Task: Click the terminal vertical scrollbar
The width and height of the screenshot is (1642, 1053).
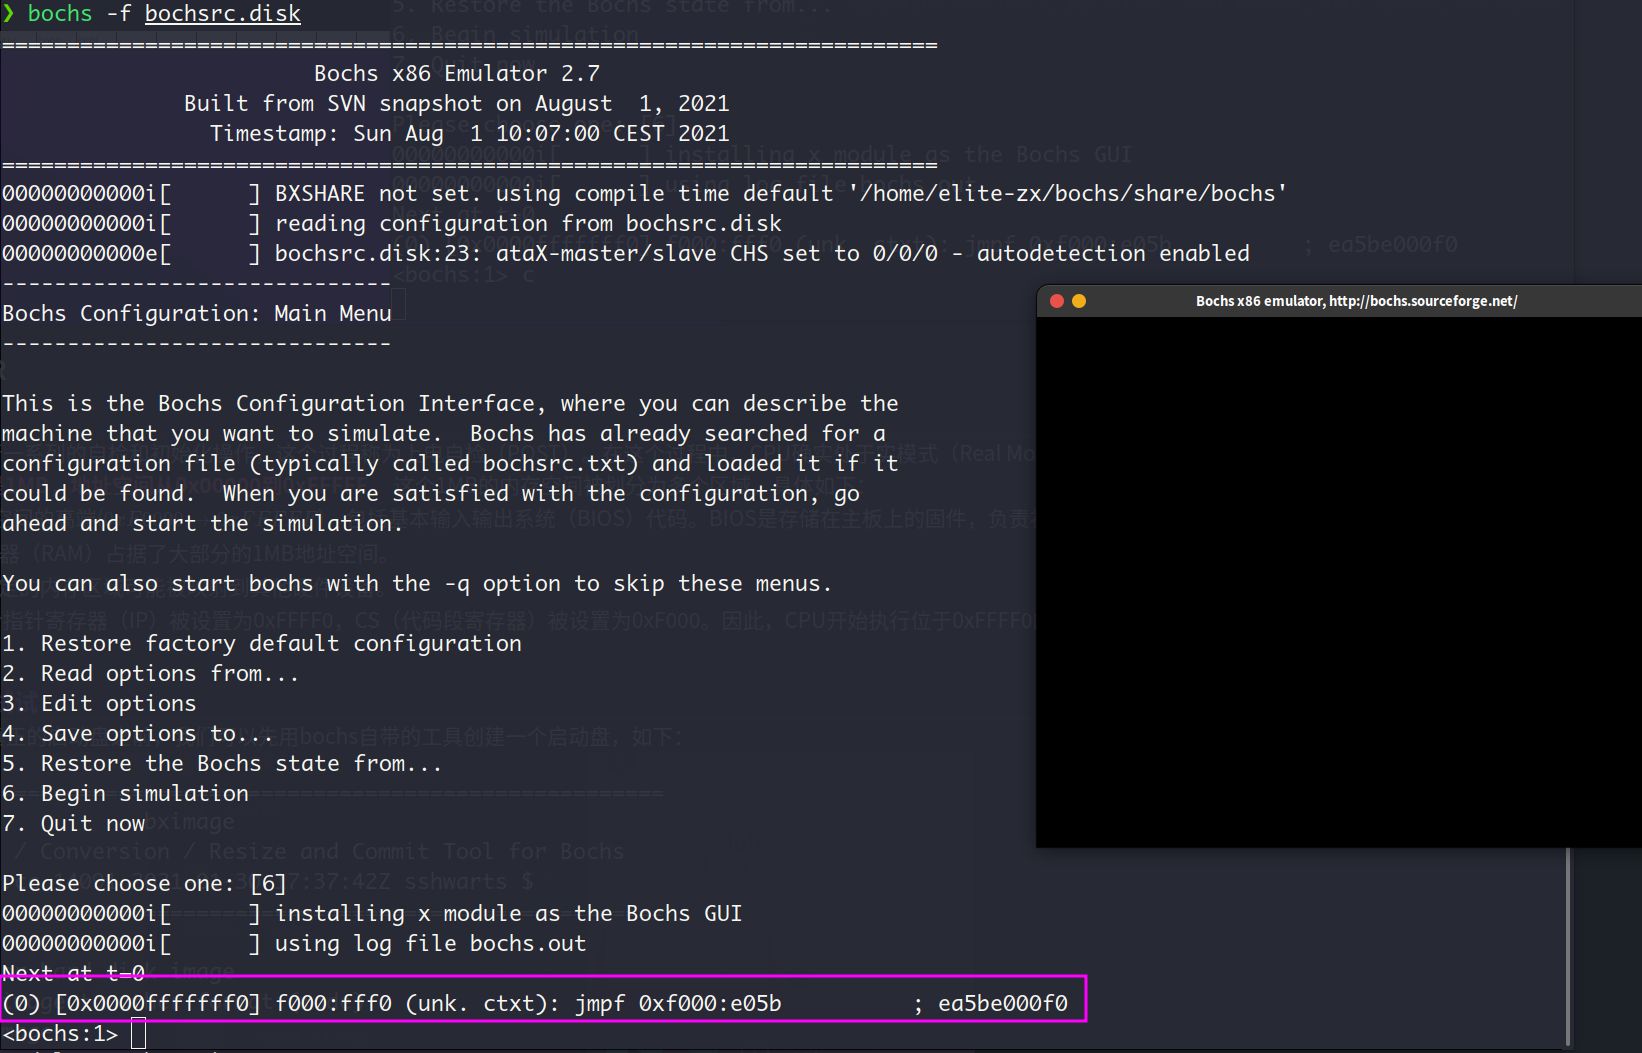Action: pos(1568,946)
